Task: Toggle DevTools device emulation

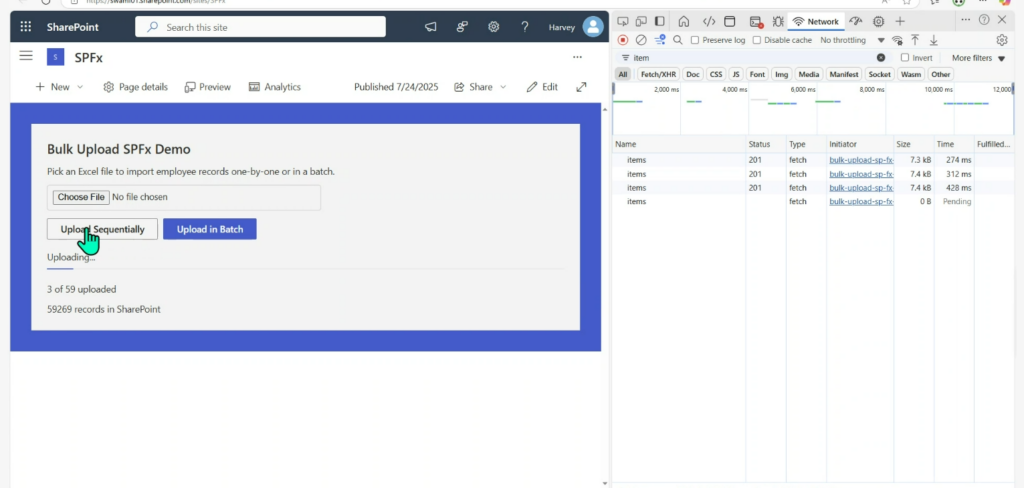Action: pyautogui.click(x=641, y=21)
